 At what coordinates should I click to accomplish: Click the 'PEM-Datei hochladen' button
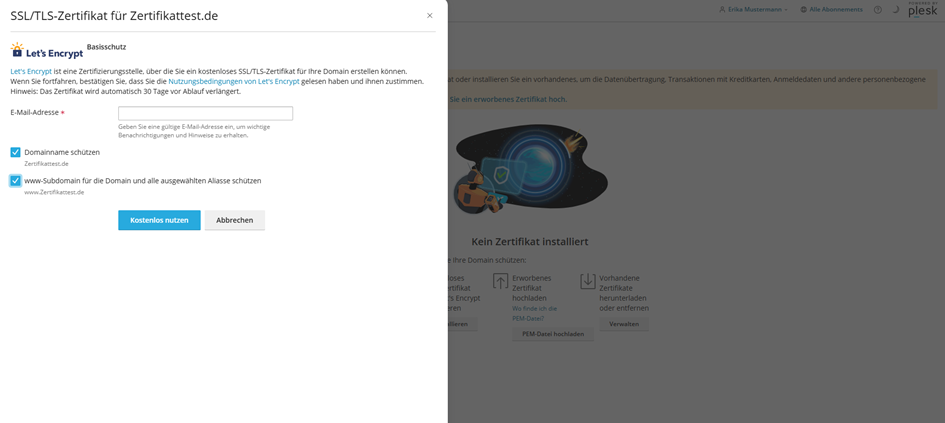(553, 334)
